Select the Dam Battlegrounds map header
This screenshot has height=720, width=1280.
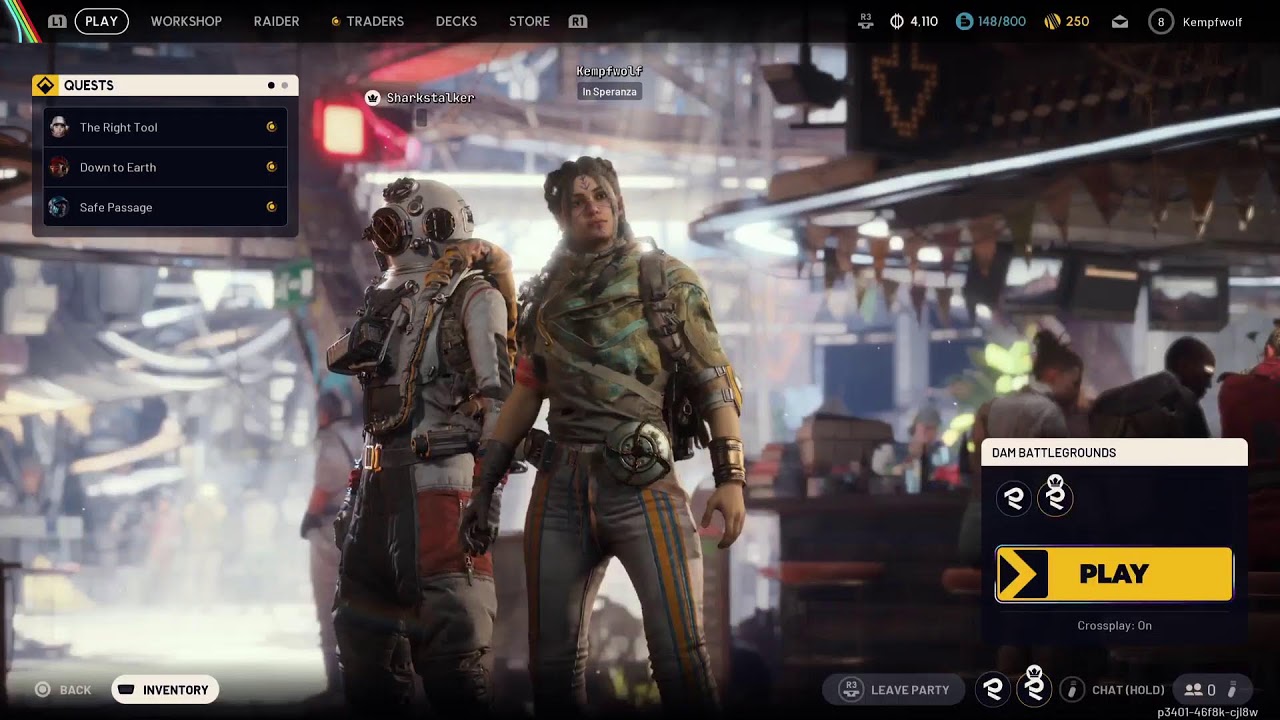click(x=1114, y=453)
